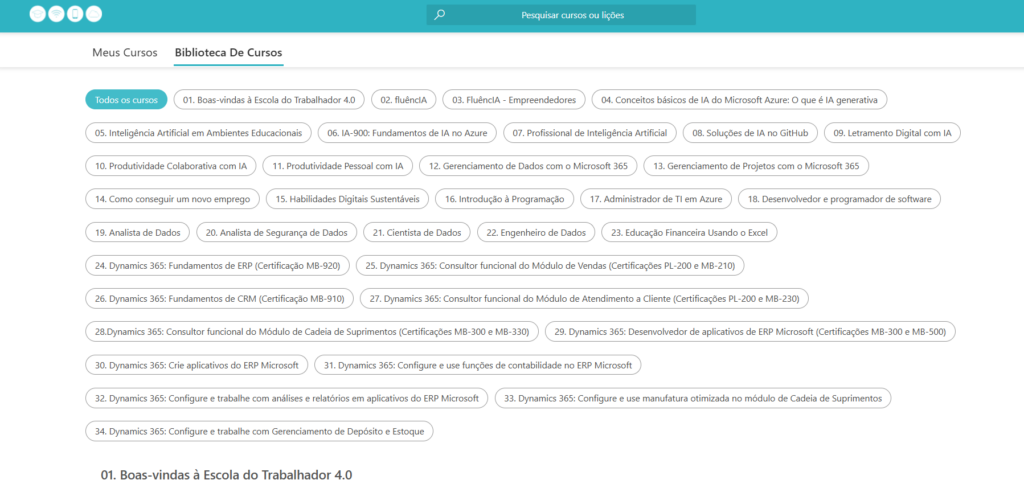Viewport: 1024px width, 484px height.
Task: Pick 03. FluêncIA - Empreendedores filter
Action: coord(514,100)
